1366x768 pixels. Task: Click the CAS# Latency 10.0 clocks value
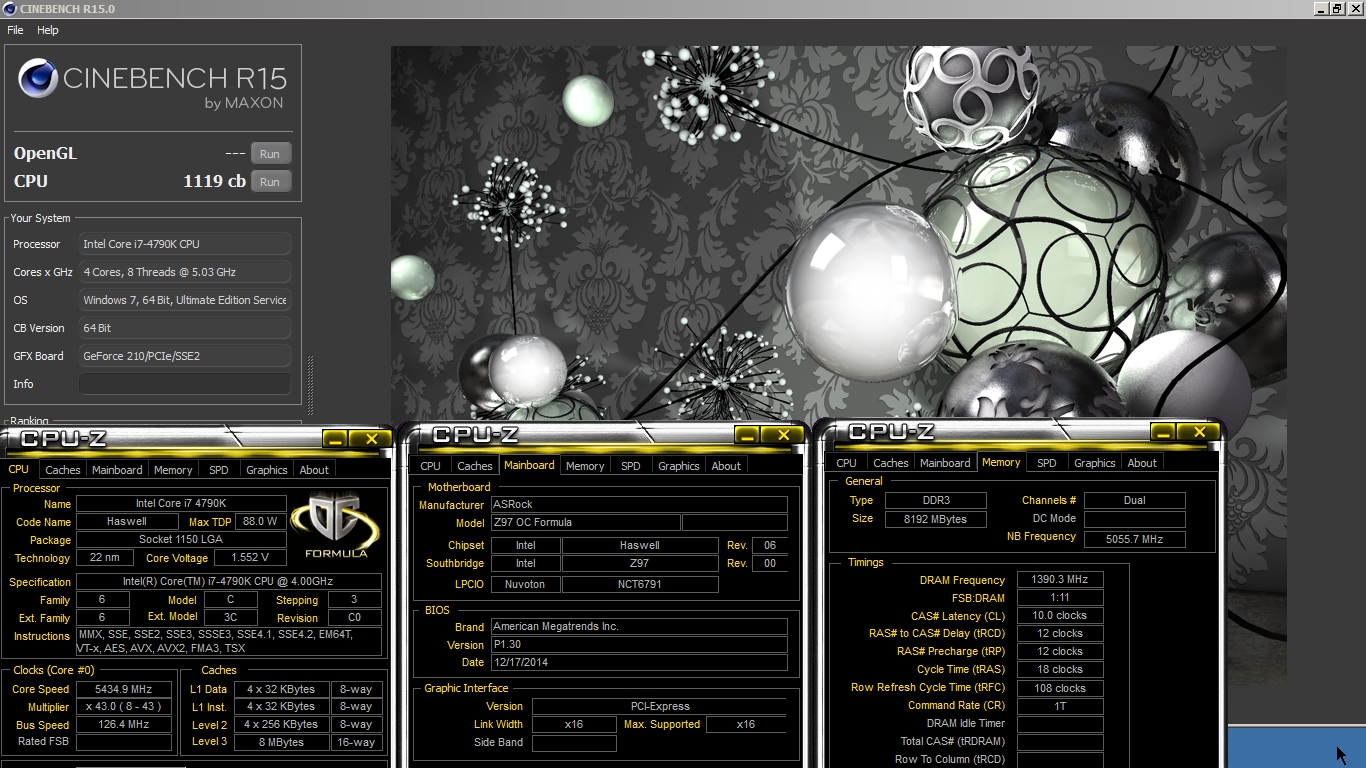[1060, 616]
